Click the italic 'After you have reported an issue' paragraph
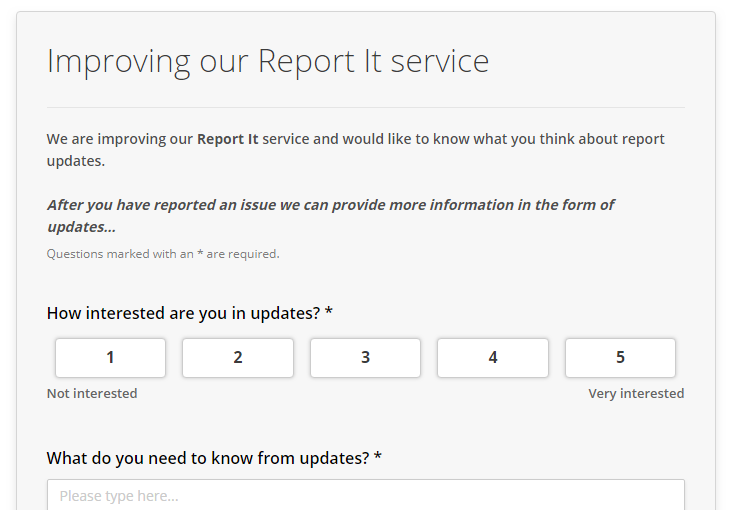This screenshot has height=510, width=739. coord(330,215)
